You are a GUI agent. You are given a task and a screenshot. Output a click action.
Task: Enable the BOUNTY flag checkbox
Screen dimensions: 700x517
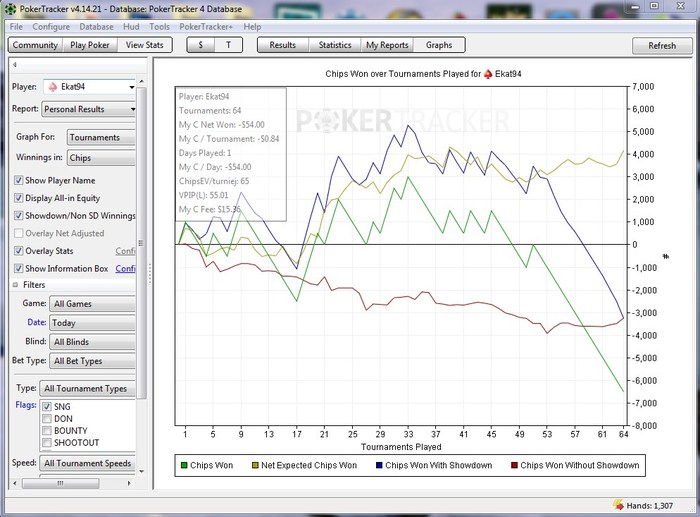click(47, 431)
